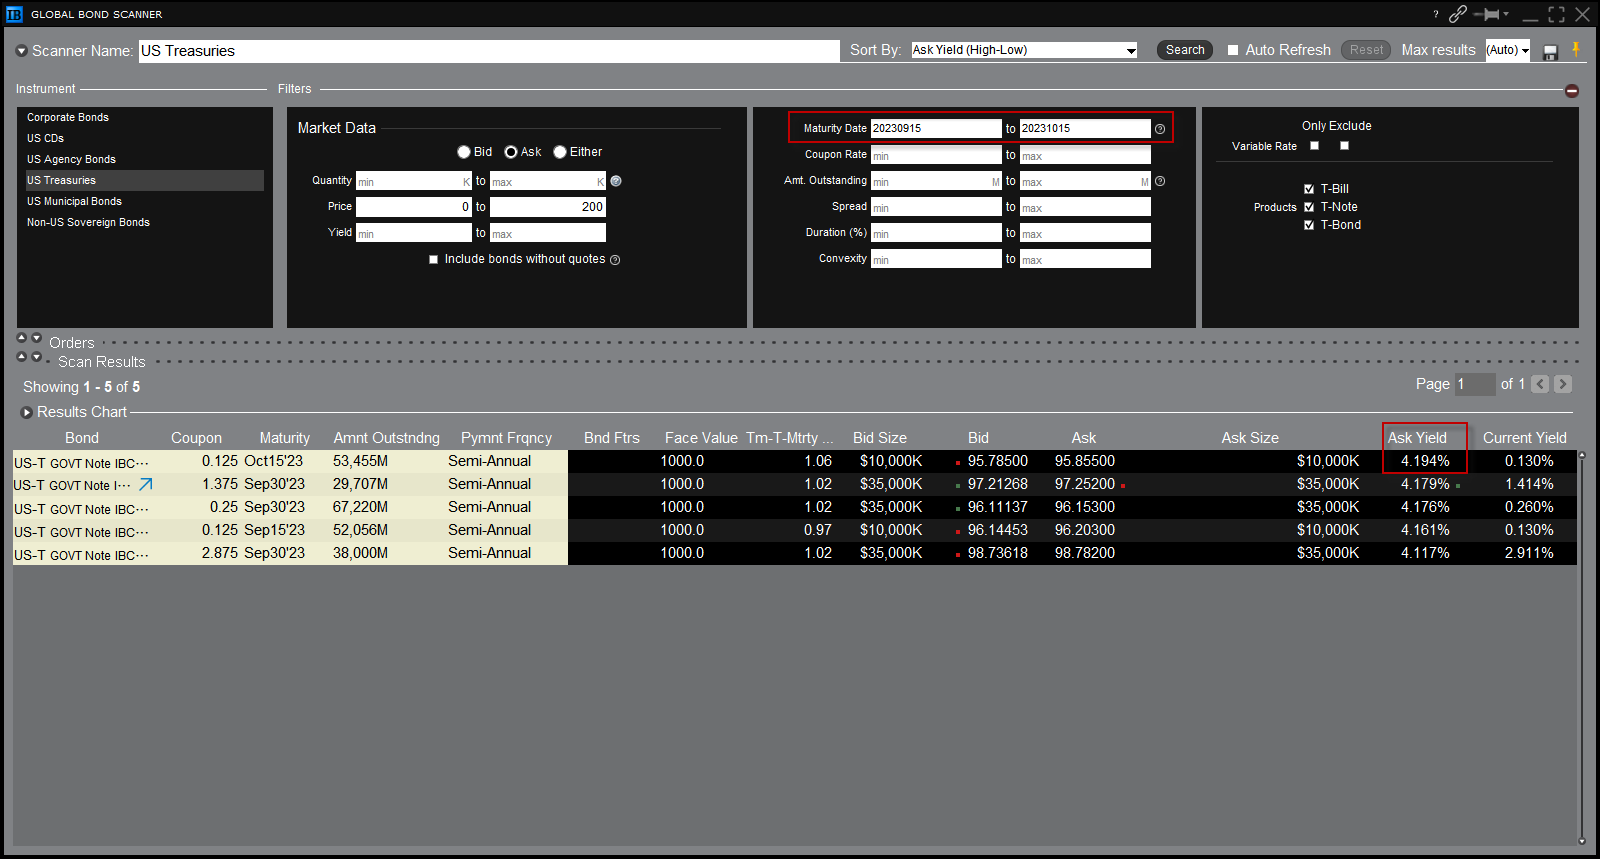Sort by the Ask Yield column header
The width and height of the screenshot is (1600, 859).
coord(1417,438)
